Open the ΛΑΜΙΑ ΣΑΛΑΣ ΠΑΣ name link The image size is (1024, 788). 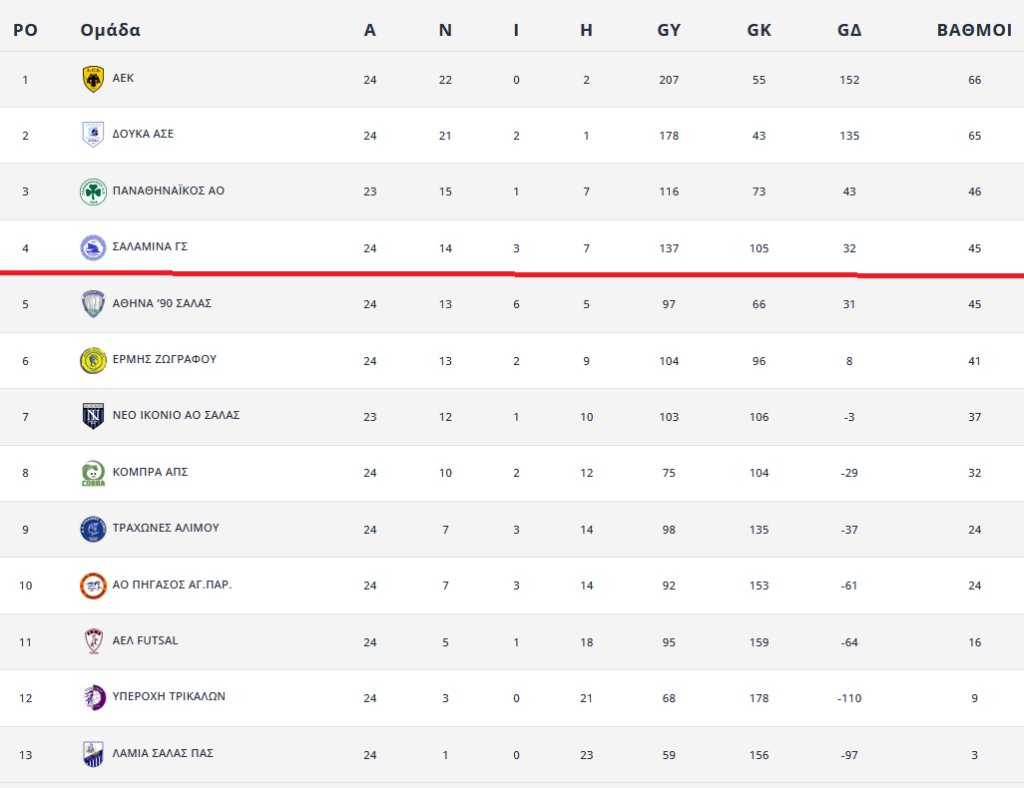click(163, 753)
